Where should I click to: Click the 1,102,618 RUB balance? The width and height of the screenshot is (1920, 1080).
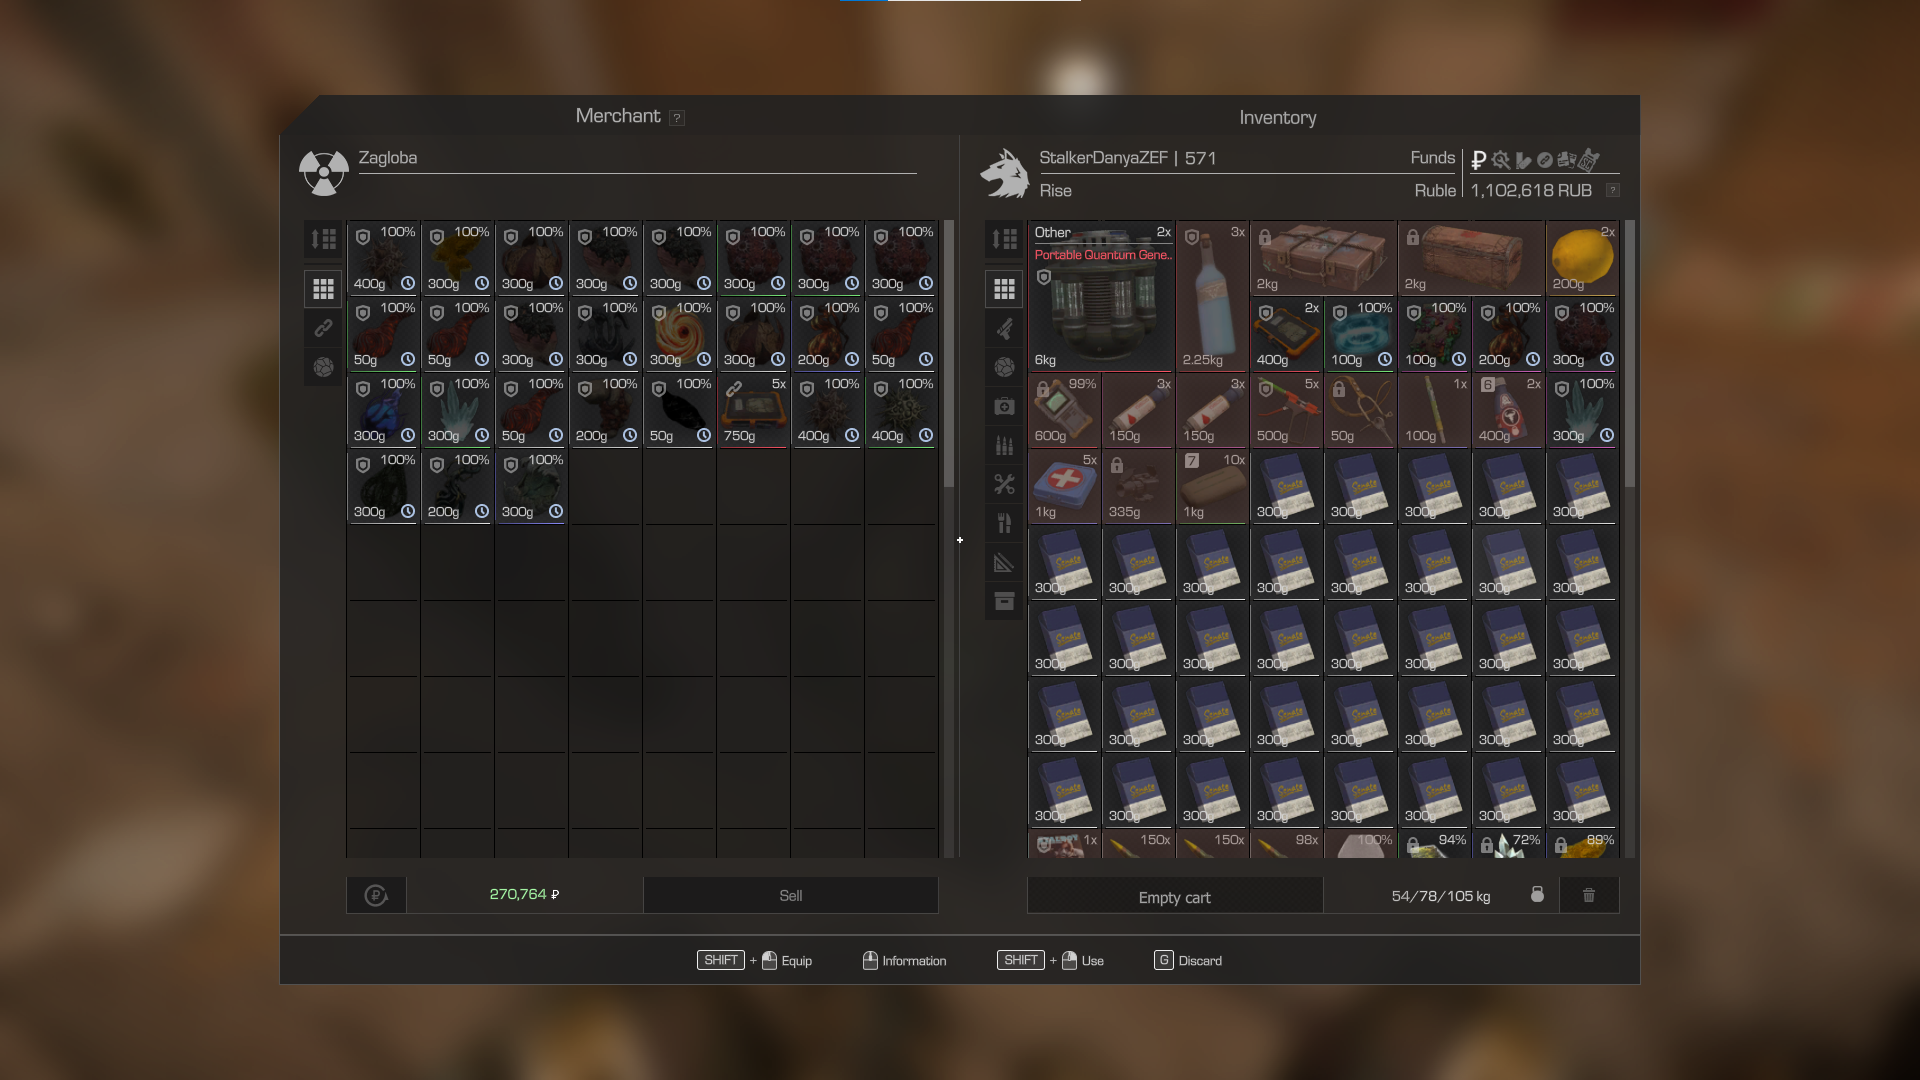click(x=1531, y=190)
